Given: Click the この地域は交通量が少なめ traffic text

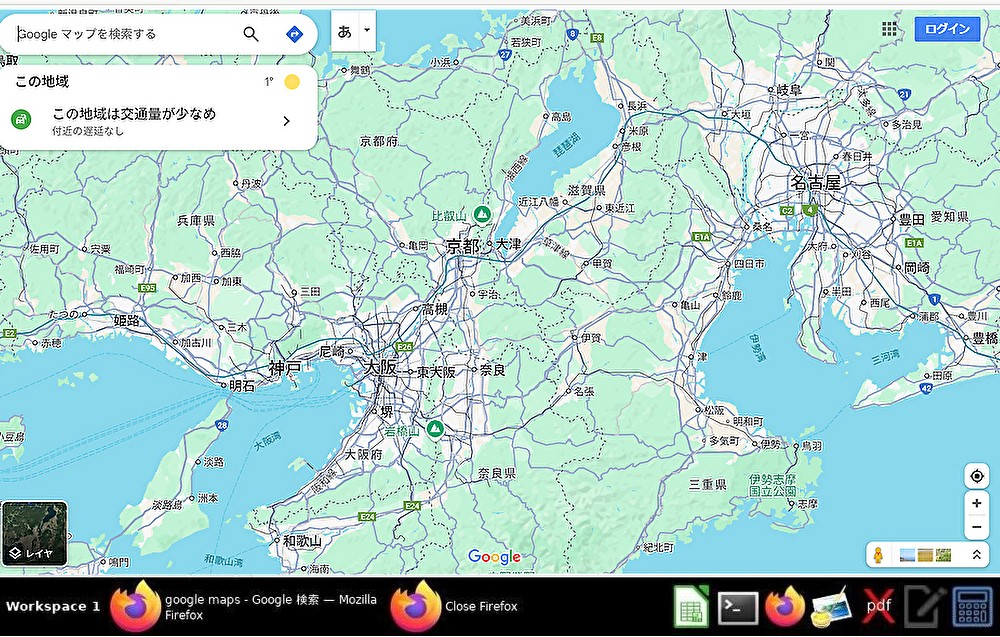Looking at the screenshot, I should click(x=134, y=114).
